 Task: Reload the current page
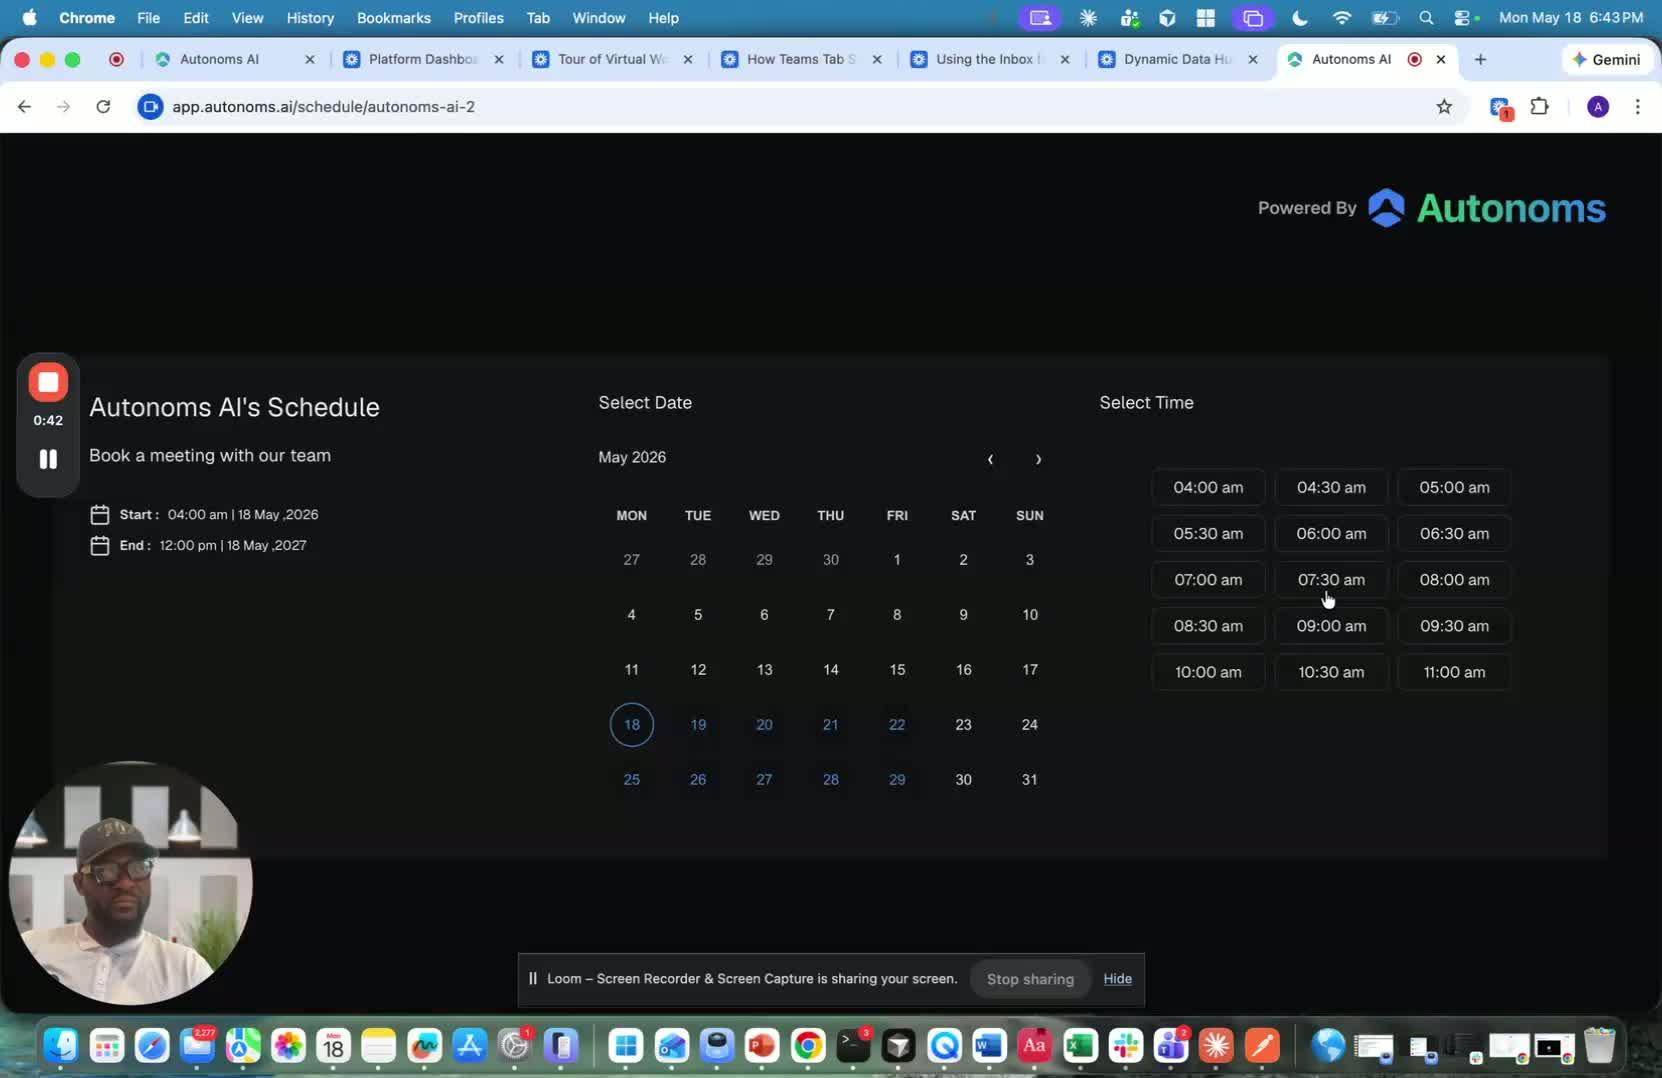[103, 106]
